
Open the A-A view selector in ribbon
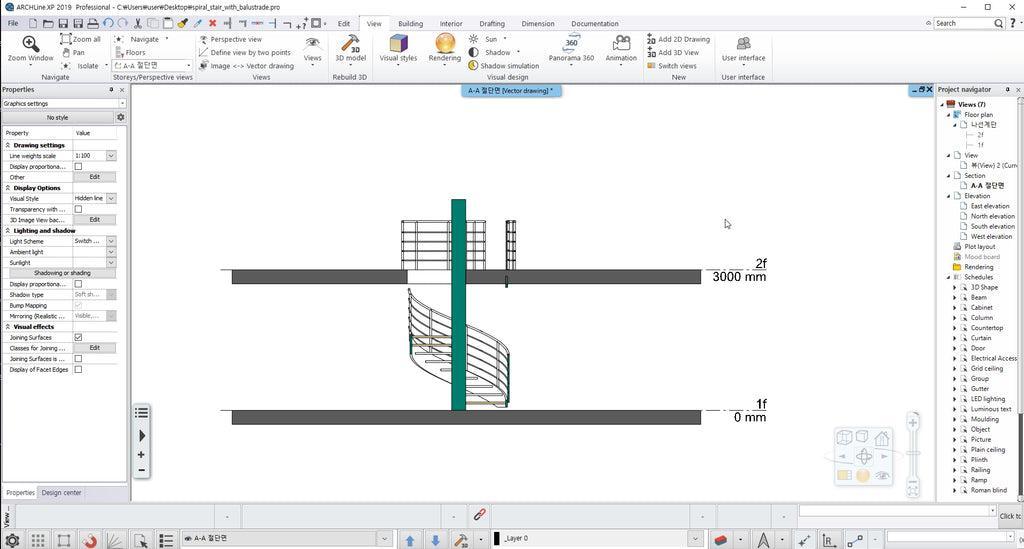tap(153, 66)
